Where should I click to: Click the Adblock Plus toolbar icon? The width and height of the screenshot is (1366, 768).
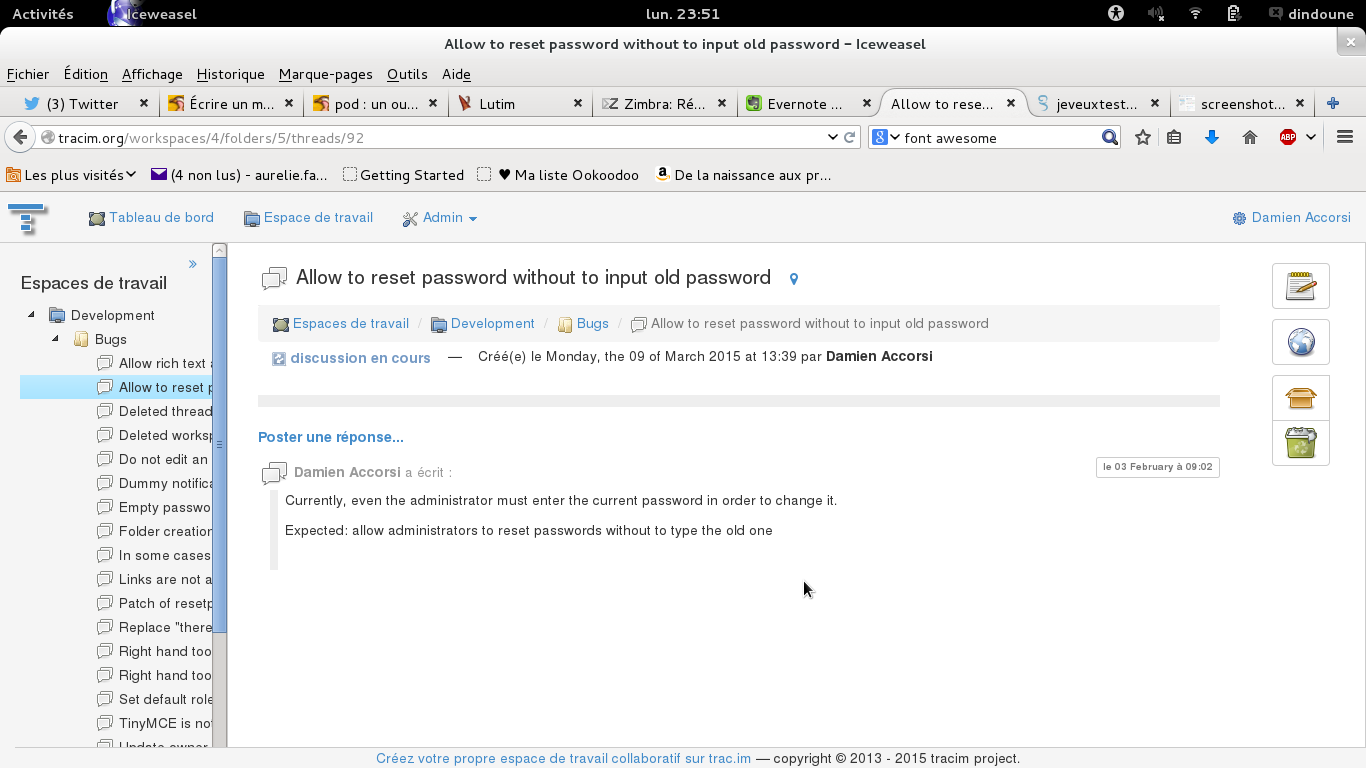click(1288, 137)
